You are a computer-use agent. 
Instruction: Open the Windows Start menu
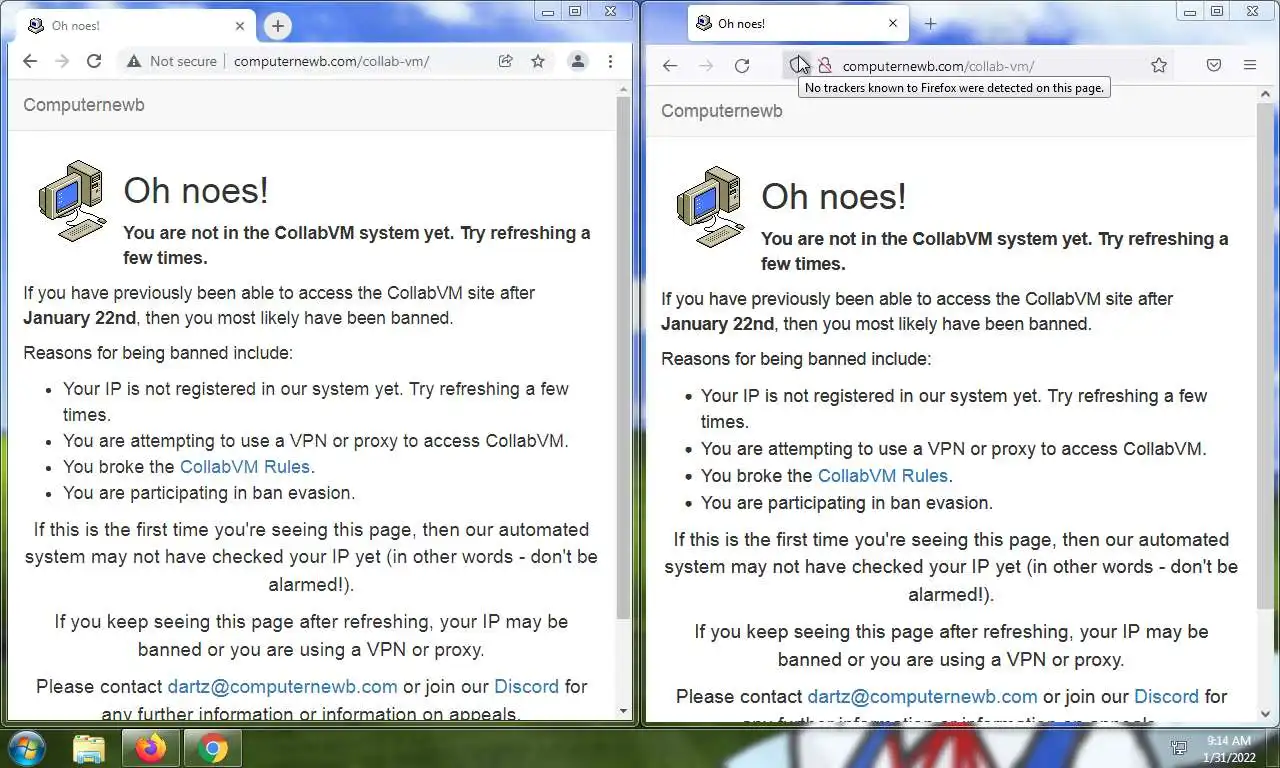pyautogui.click(x=27, y=747)
